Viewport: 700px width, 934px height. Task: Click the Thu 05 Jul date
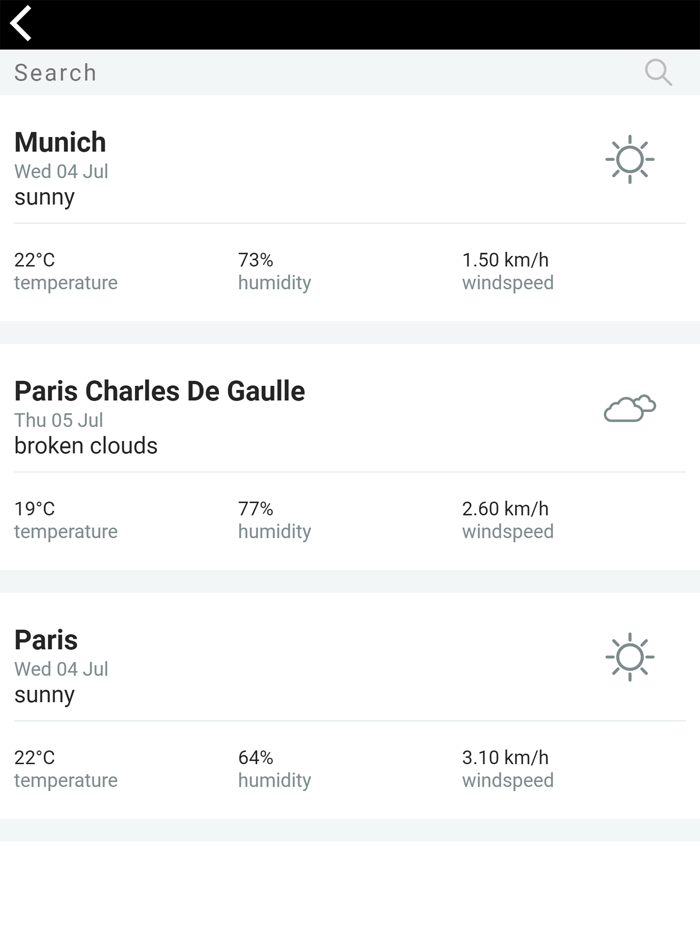(x=59, y=420)
